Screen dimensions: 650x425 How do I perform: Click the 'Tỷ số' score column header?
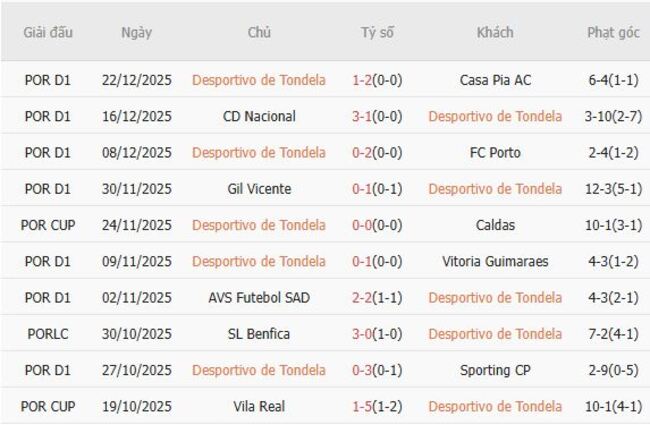point(377,32)
